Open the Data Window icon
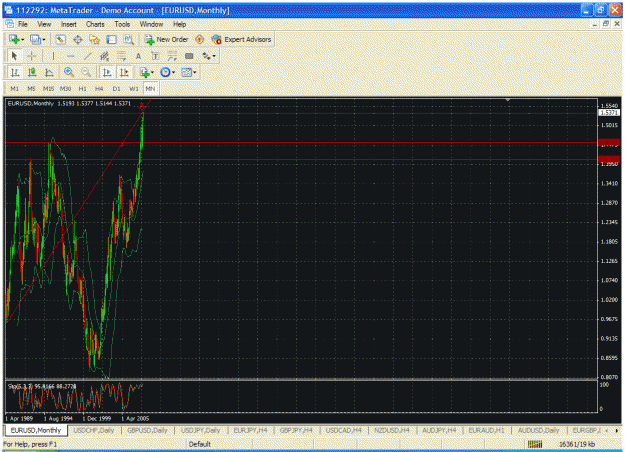 [x=78, y=39]
